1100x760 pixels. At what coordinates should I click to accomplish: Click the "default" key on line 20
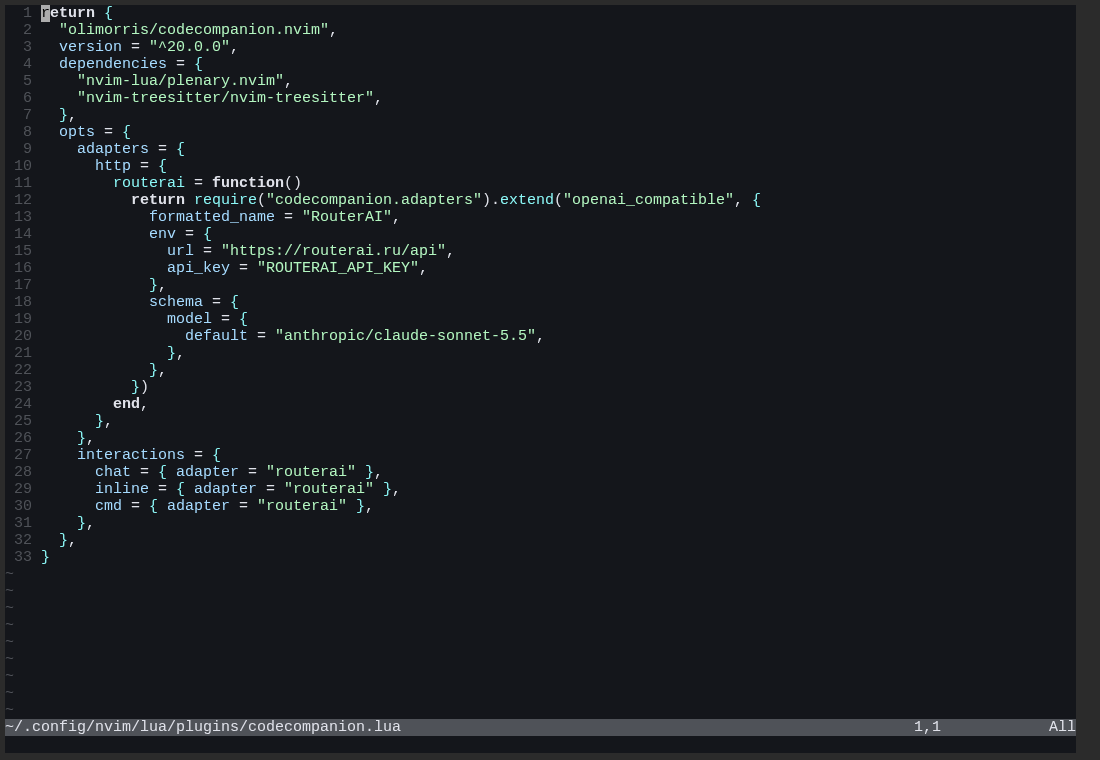point(216,335)
